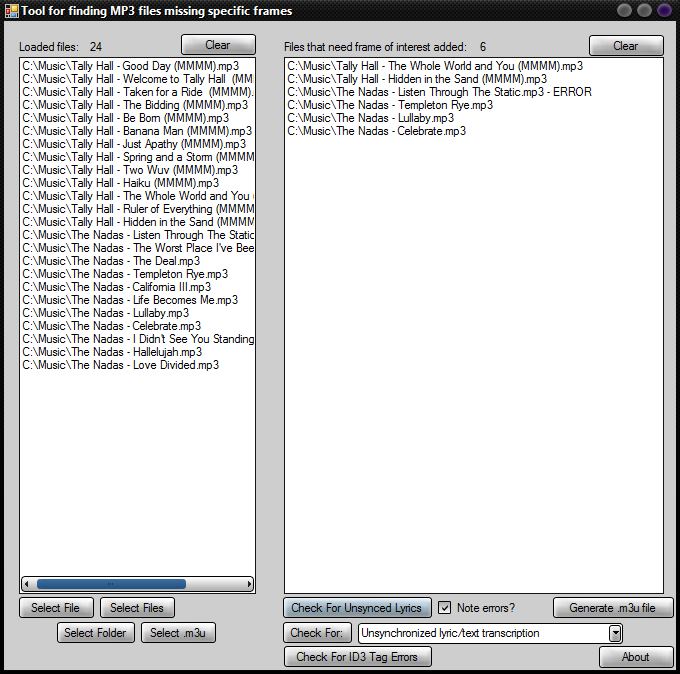
Task: Select Welcome to Tally Hall in loaded files
Action: tap(137, 79)
